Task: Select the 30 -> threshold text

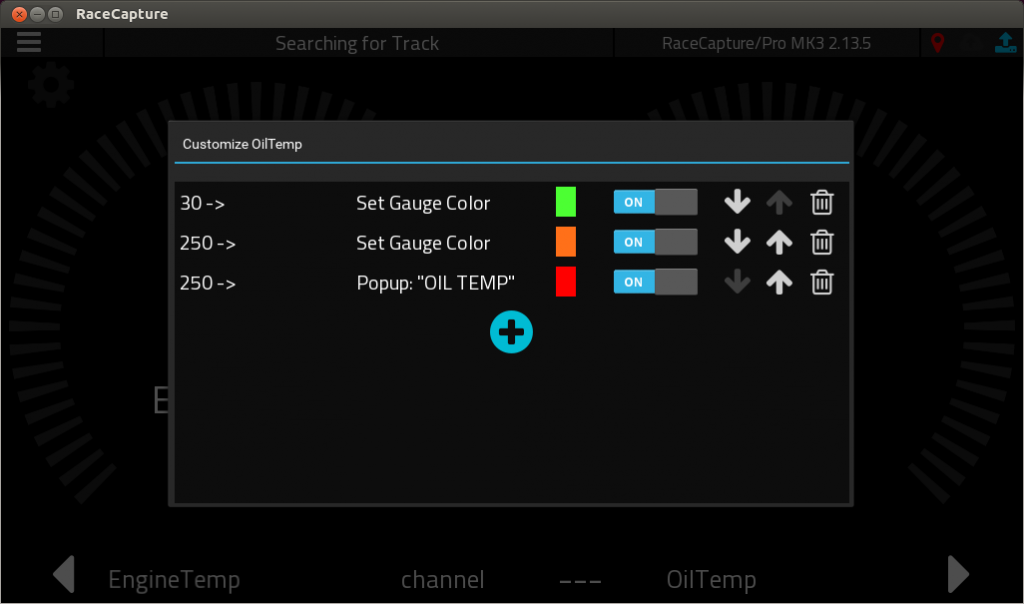Action: [202, 203]
